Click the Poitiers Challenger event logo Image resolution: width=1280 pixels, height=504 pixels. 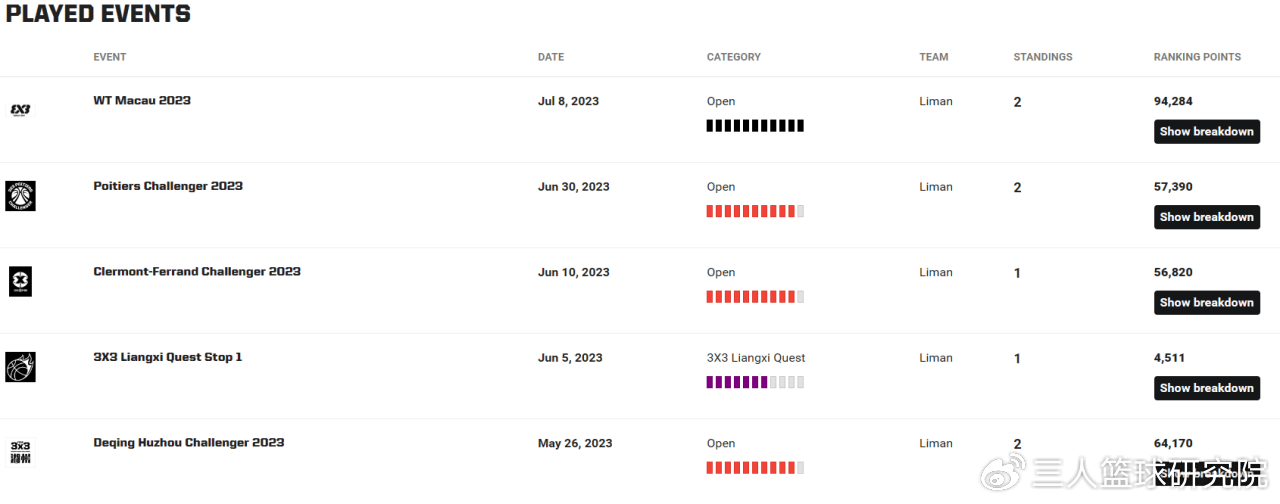[20, 195]
